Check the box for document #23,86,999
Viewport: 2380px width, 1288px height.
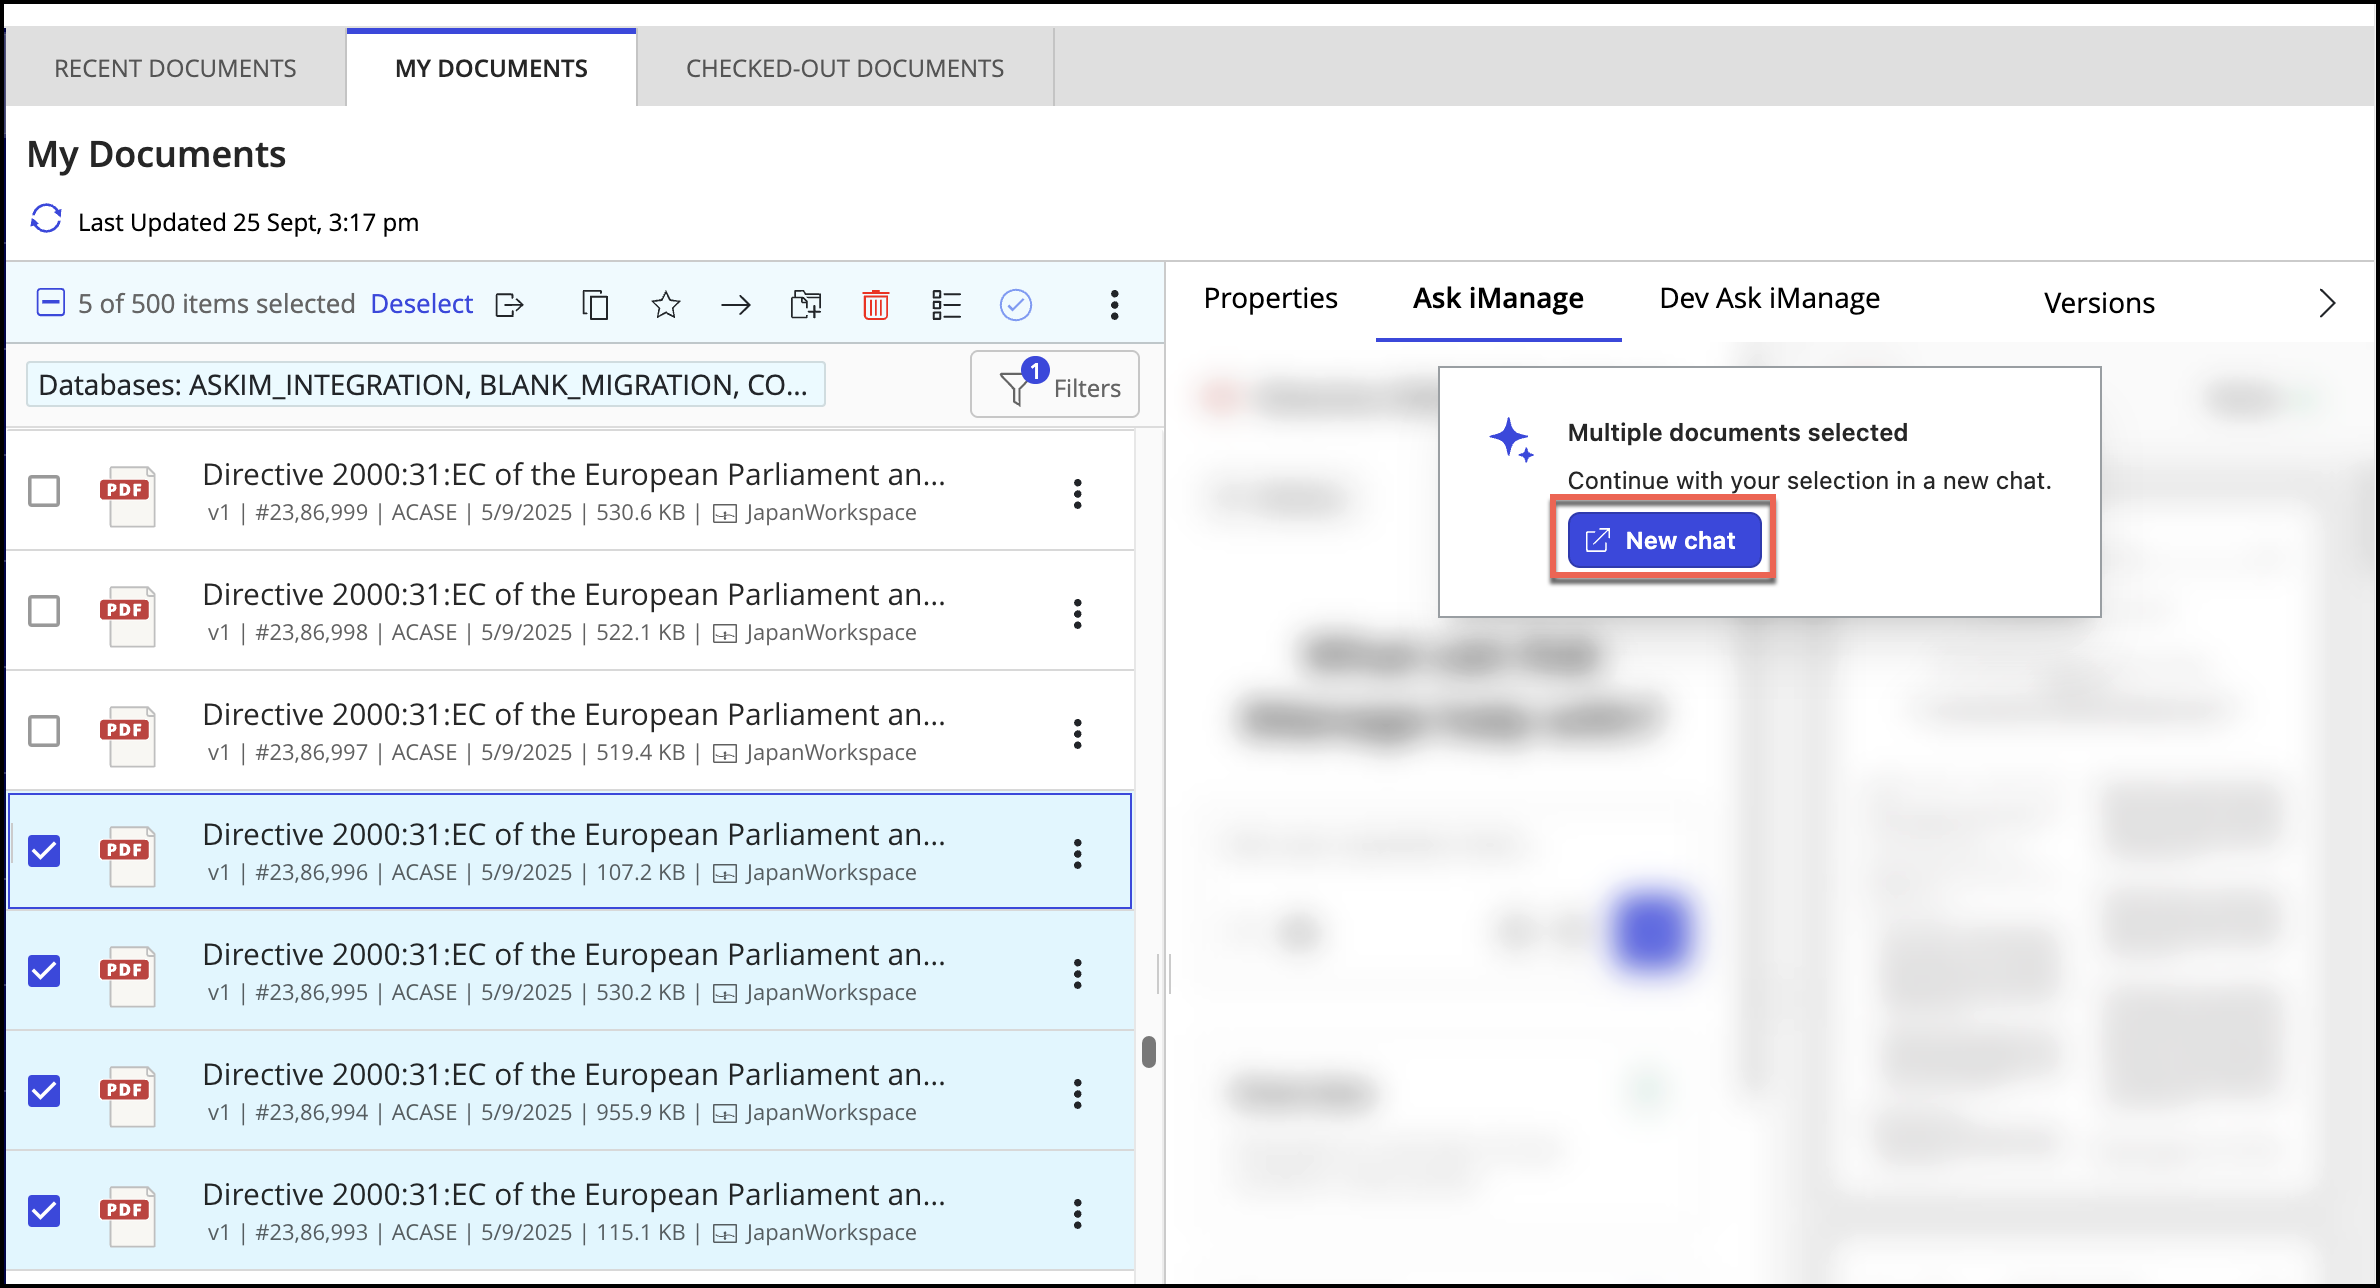coord(44,491)
